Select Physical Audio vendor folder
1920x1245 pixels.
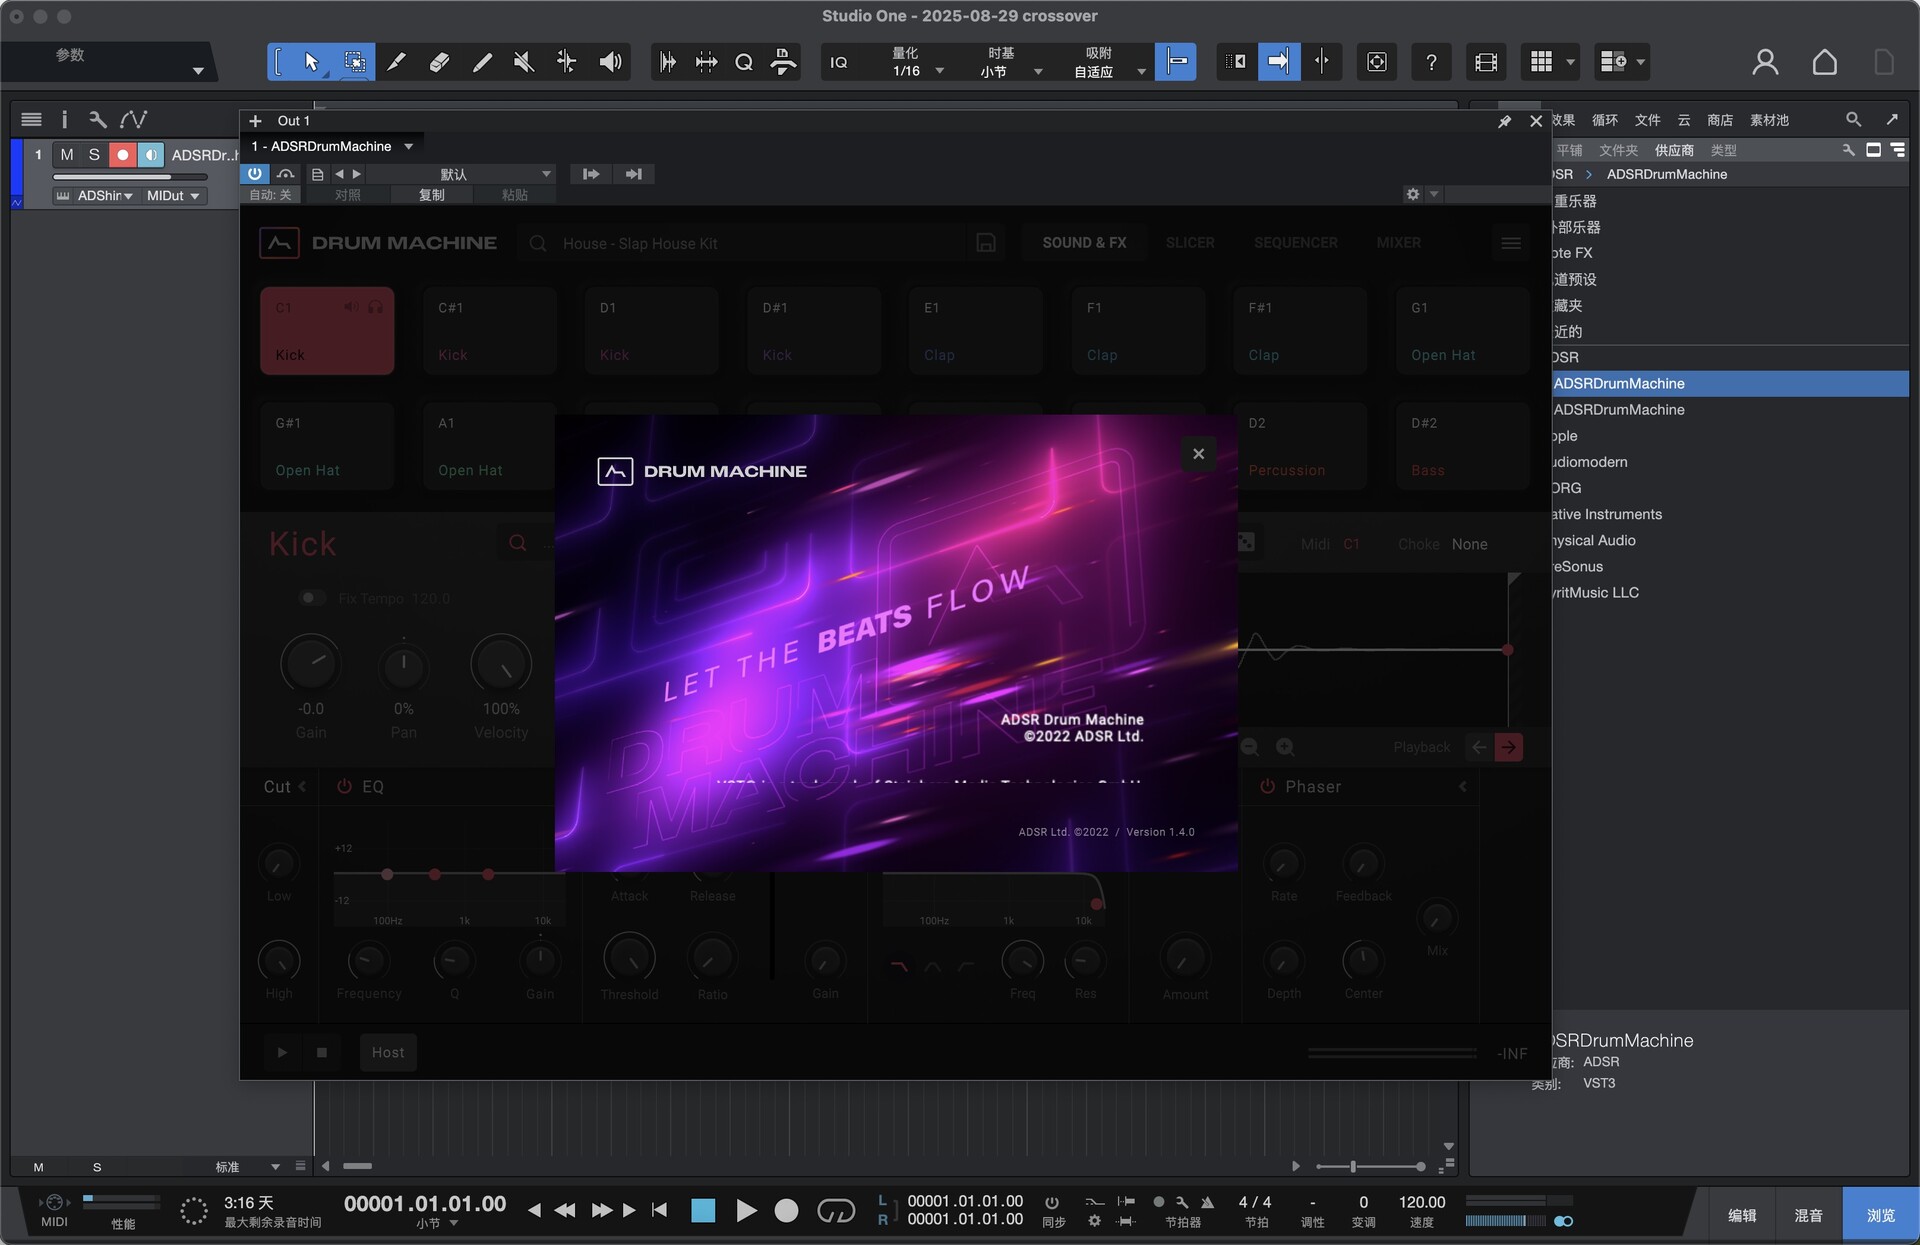pos(1729,540)
